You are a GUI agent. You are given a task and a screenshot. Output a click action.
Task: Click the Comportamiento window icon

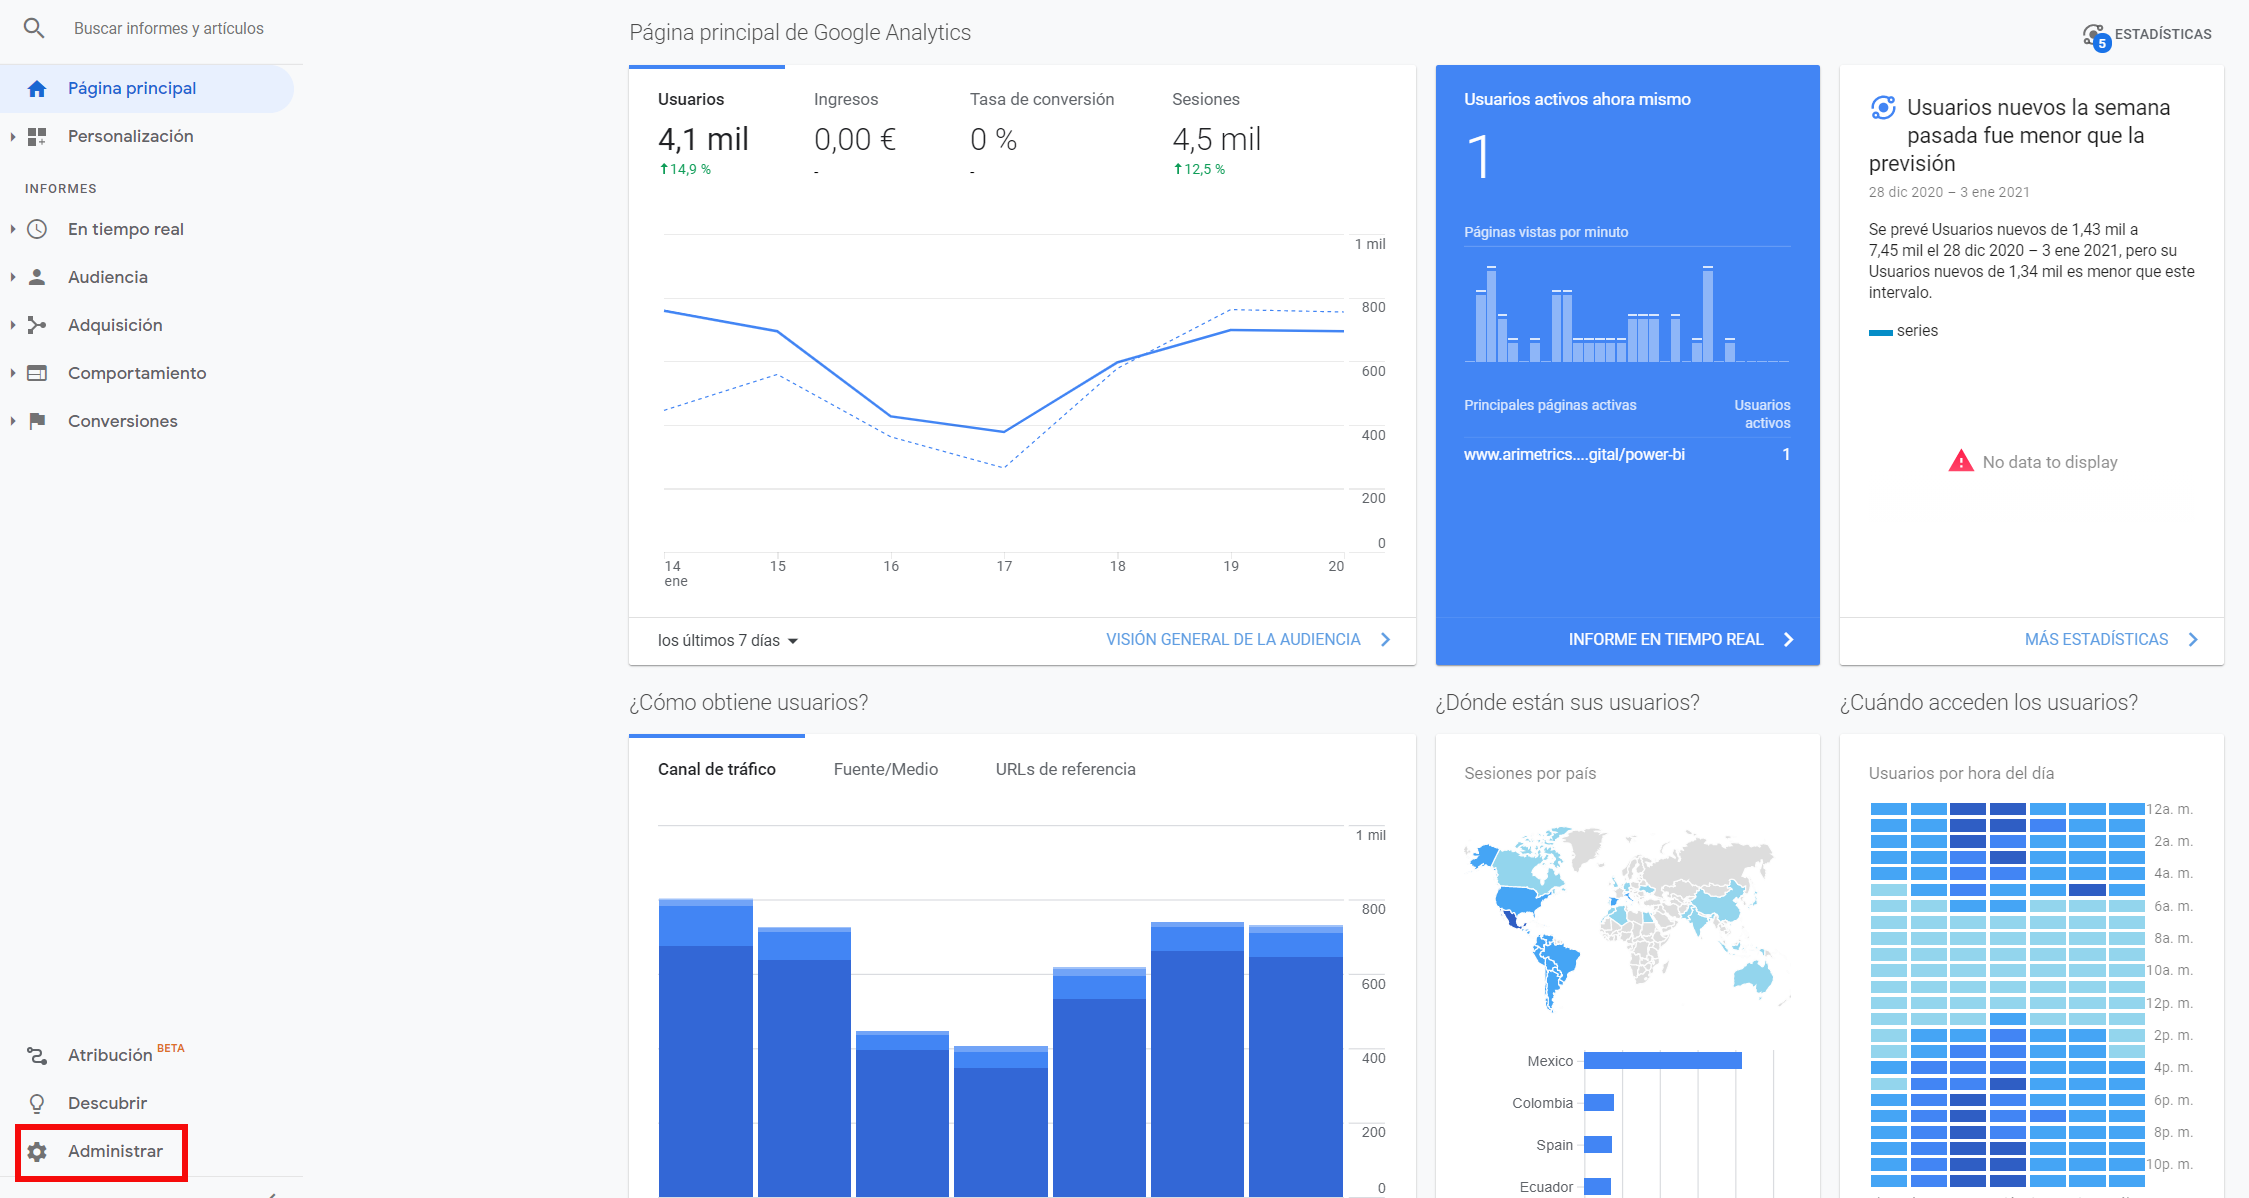[37, 373]
